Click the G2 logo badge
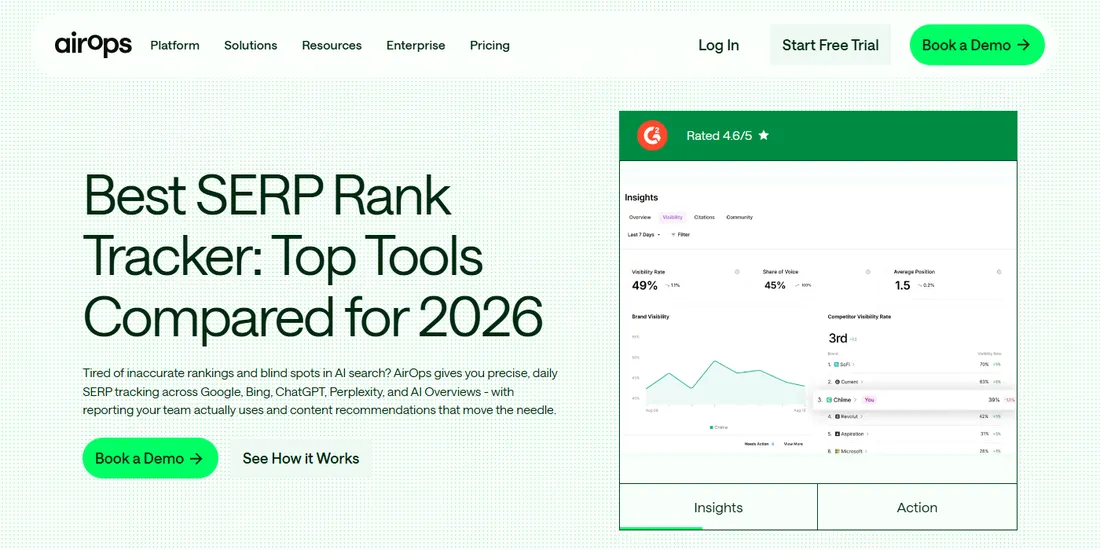Image resolution: width=1100 pixels, height=550 pixels. pyautogui.click(x=652, y=135)
